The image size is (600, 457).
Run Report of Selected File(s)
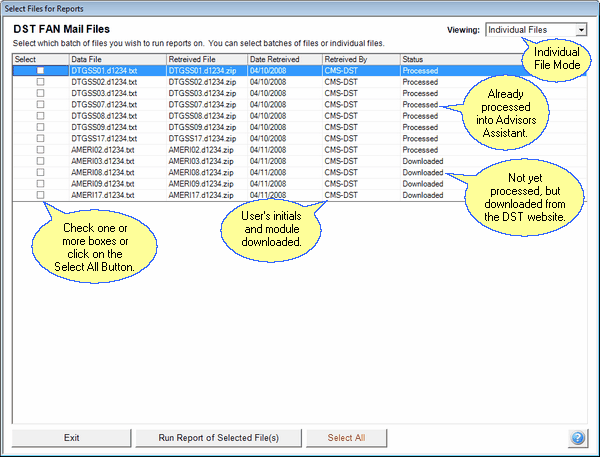click(x=218, y=438)
